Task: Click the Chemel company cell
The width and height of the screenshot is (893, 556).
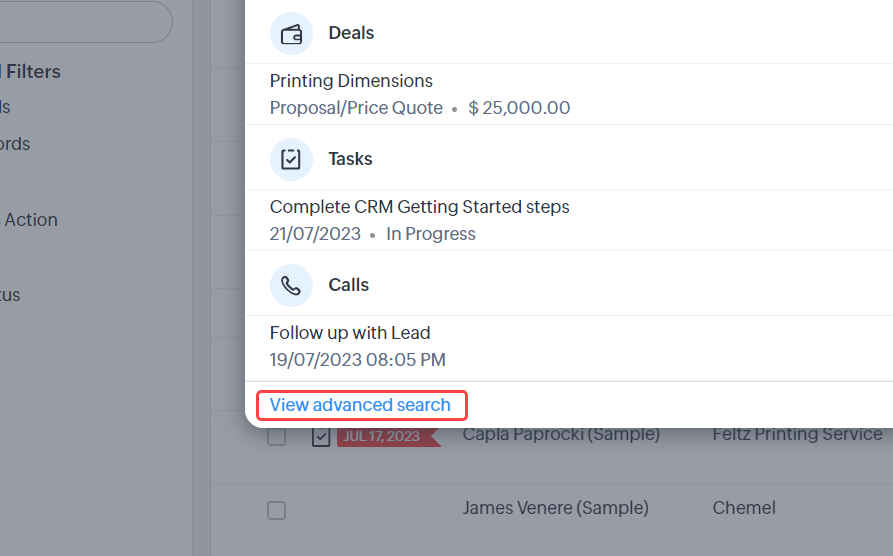Action: 744,508
